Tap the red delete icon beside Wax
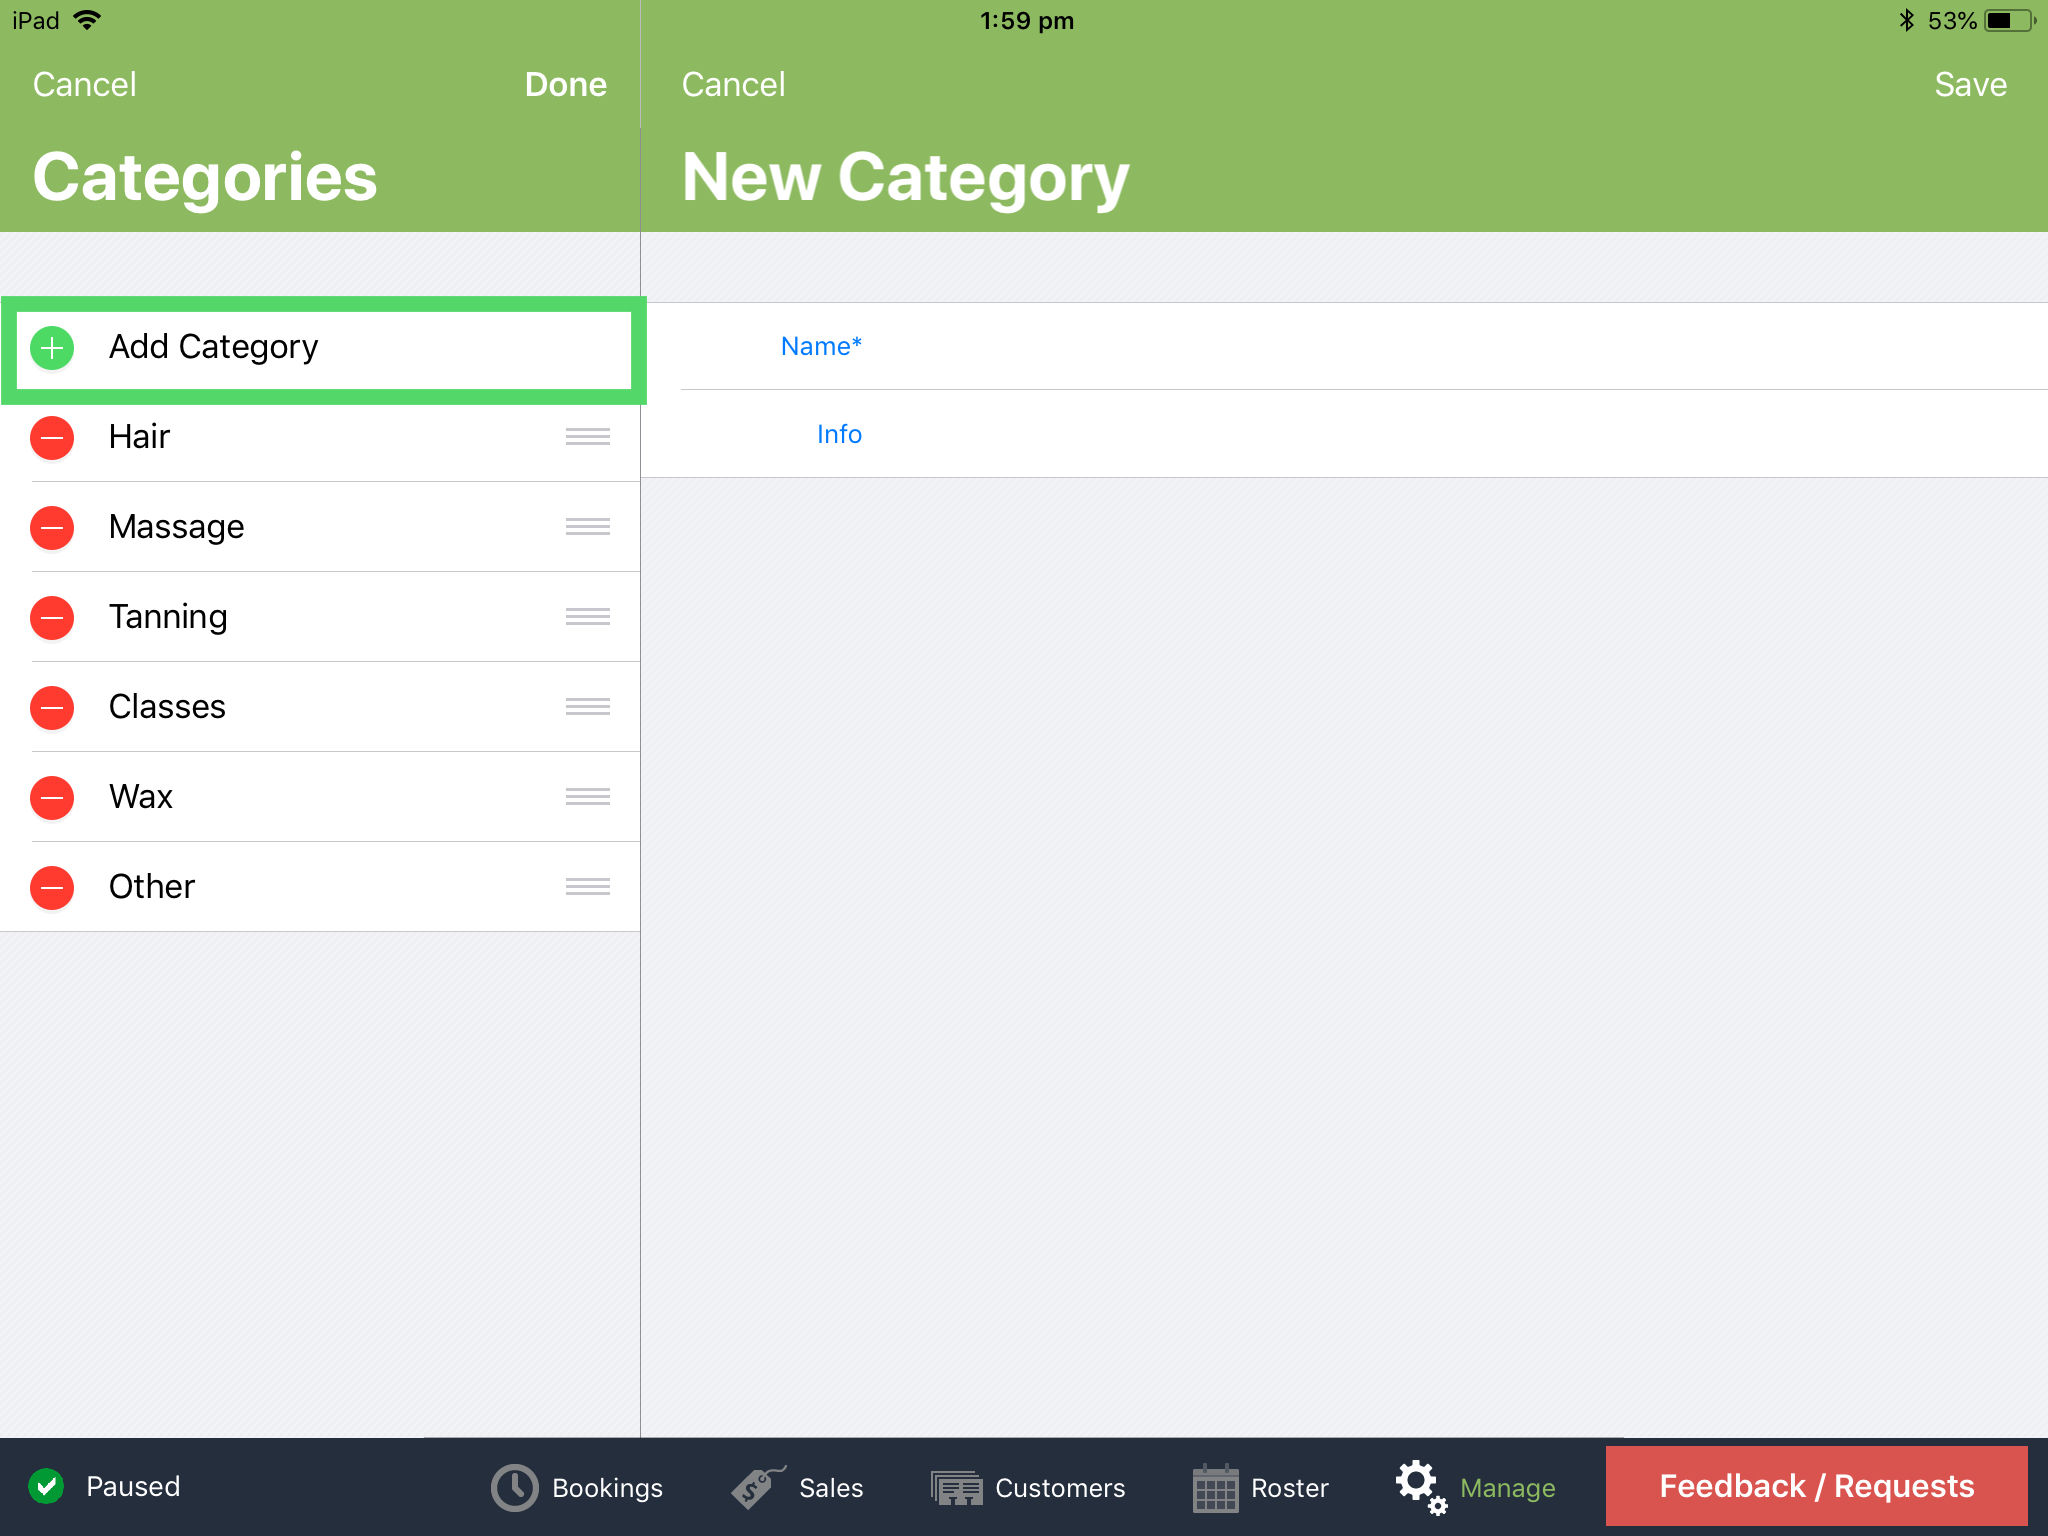The image size is (2048, 1536). [x=52, y=798]
